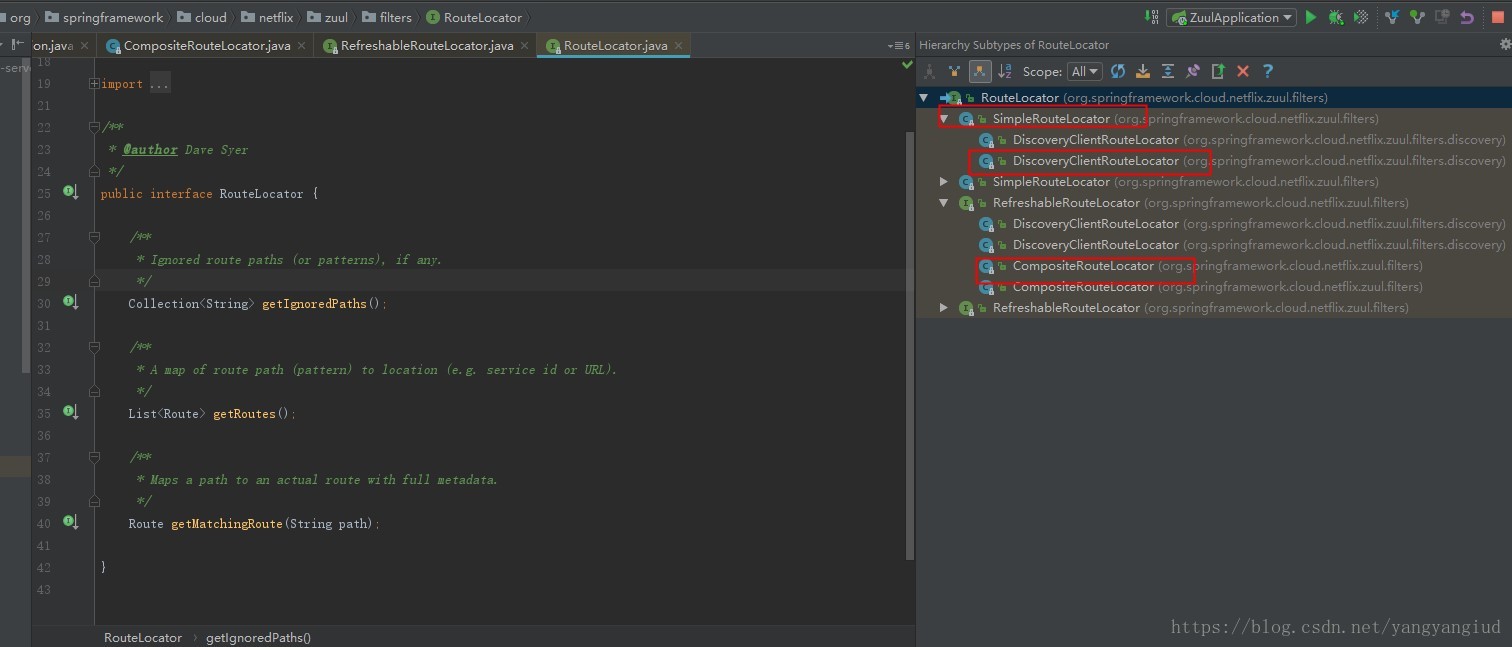Select first CompositeRouteLocator hierarchy row

[x=1214, y=266]
